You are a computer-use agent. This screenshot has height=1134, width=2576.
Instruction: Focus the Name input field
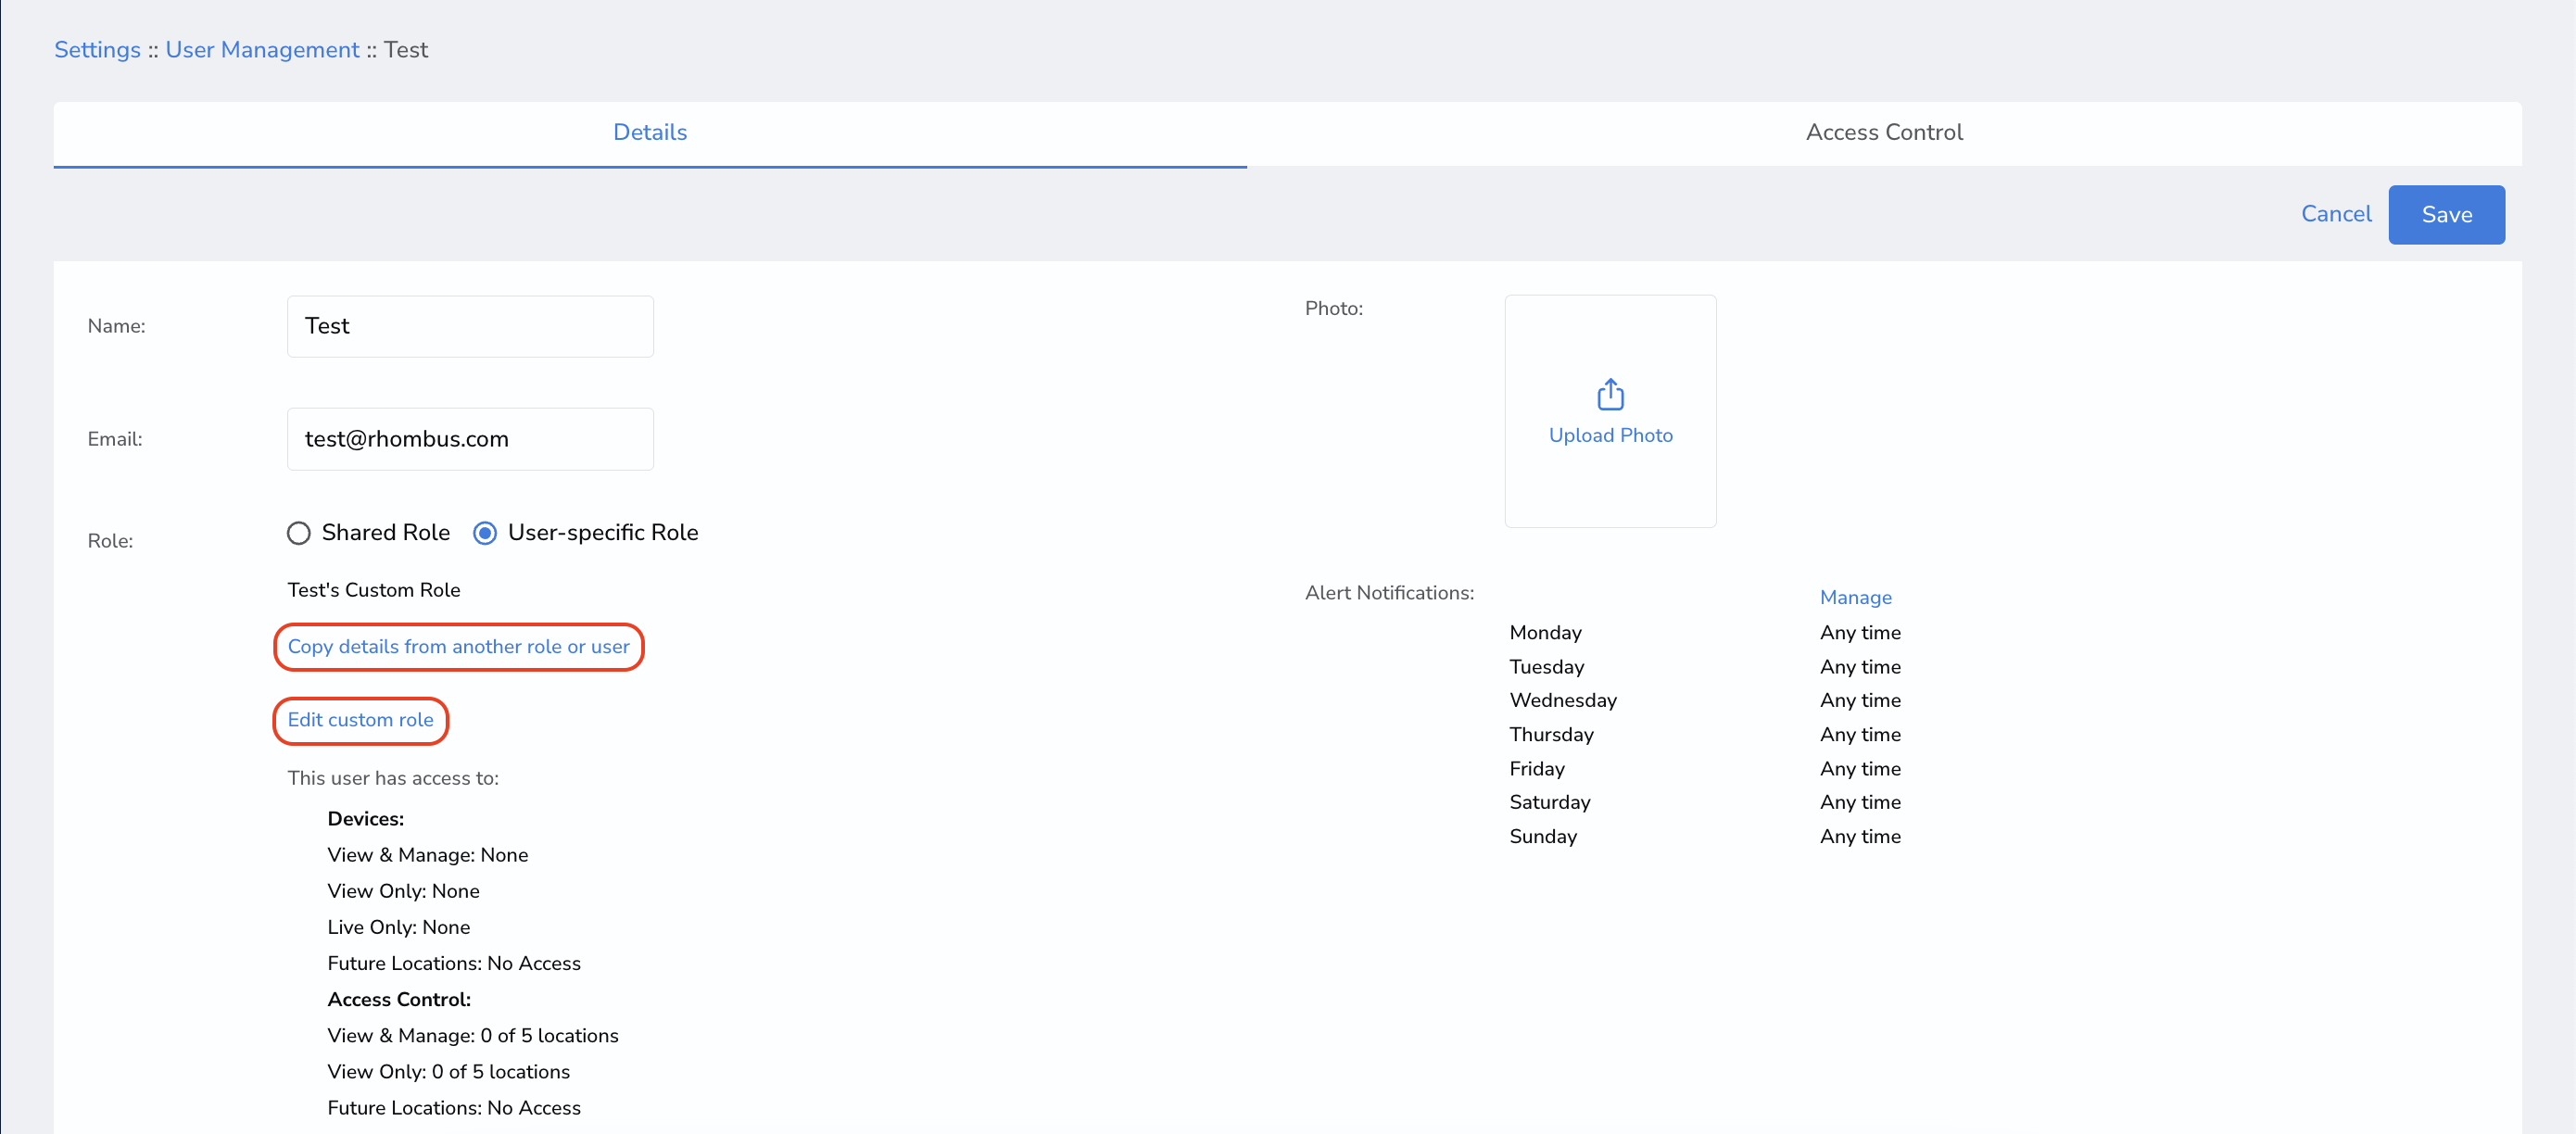pyautogui.click(x=470, y=326)
